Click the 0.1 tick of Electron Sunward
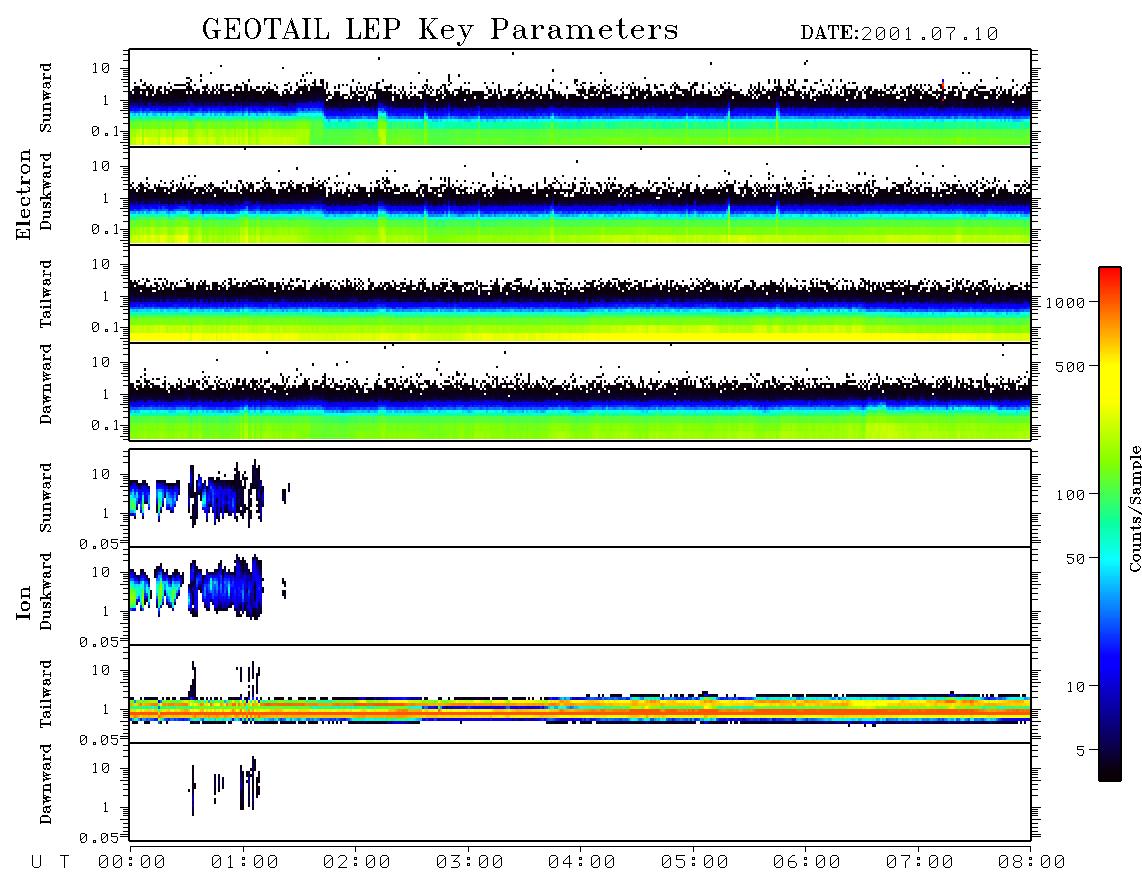 [x=106, y=131]
